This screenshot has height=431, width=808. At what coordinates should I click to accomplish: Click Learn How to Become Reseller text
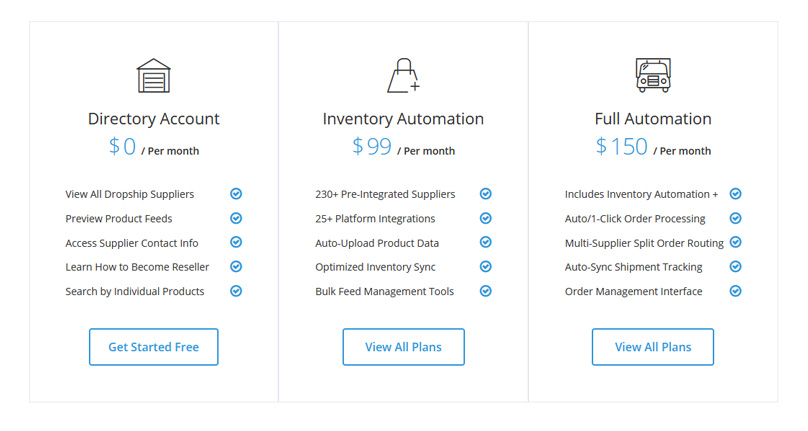(x=138, y=267)
